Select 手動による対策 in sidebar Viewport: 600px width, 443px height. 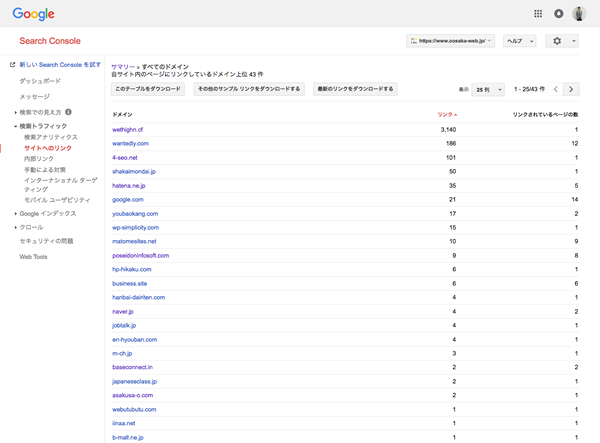[45, 169]
